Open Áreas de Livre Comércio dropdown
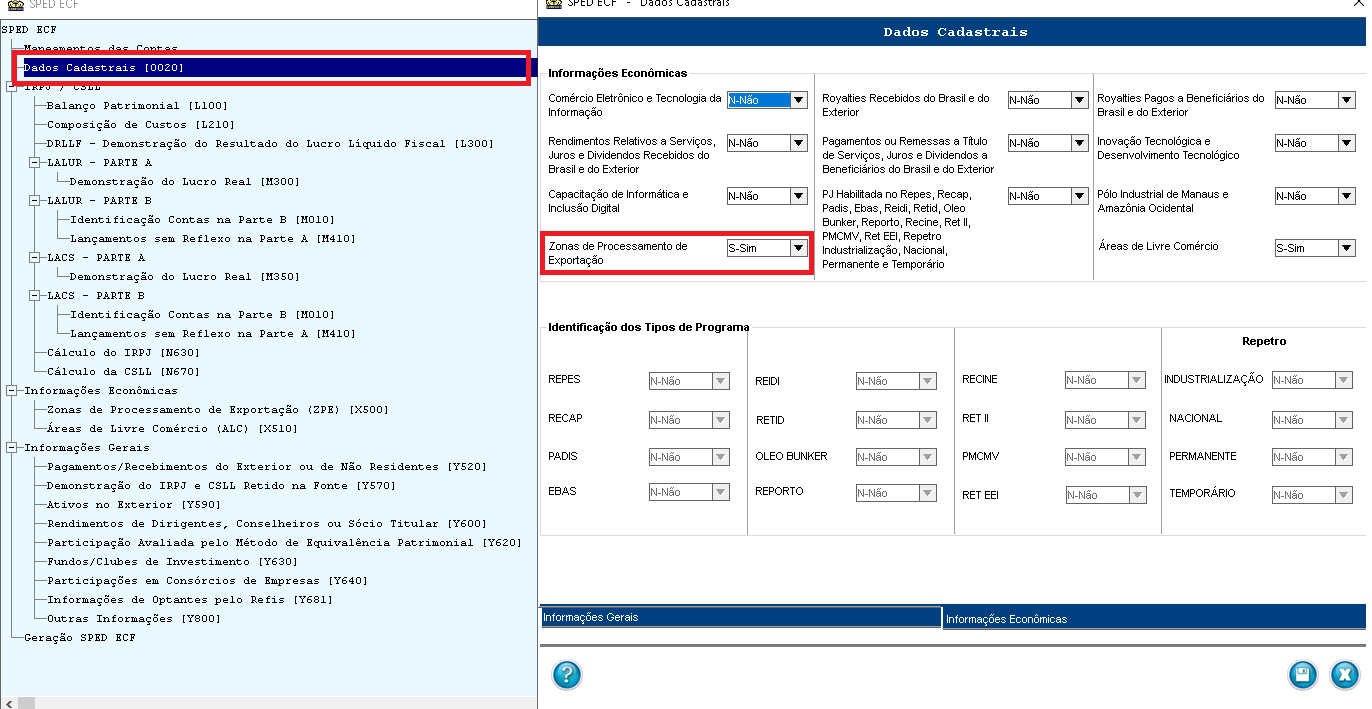The image size is (1372, 709). pyautogui.click(x=1346, y=248)
